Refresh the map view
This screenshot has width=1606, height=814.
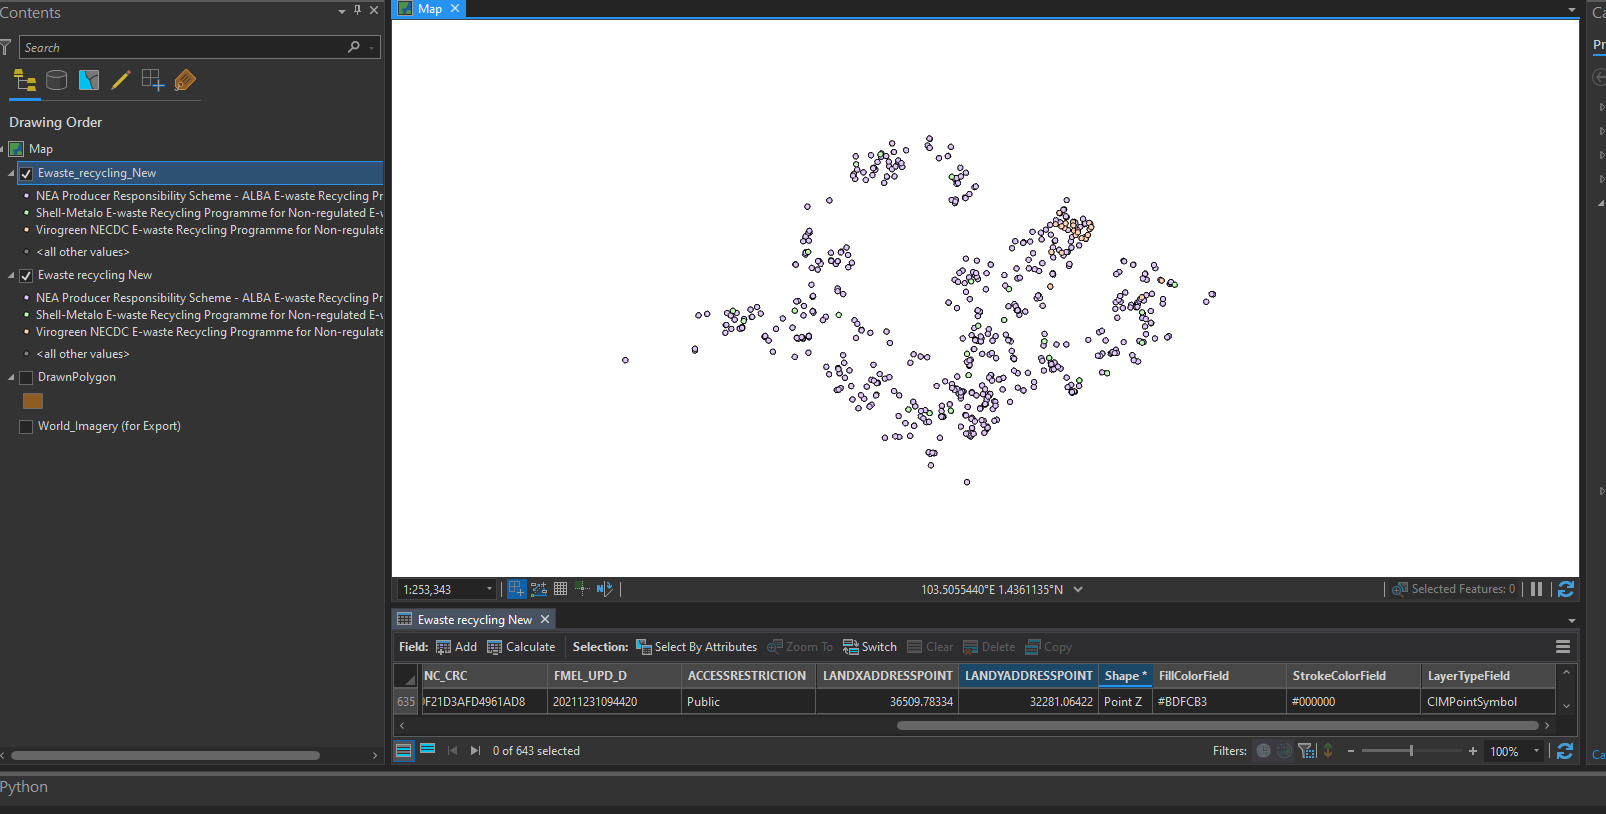(x=1566, y=589)
